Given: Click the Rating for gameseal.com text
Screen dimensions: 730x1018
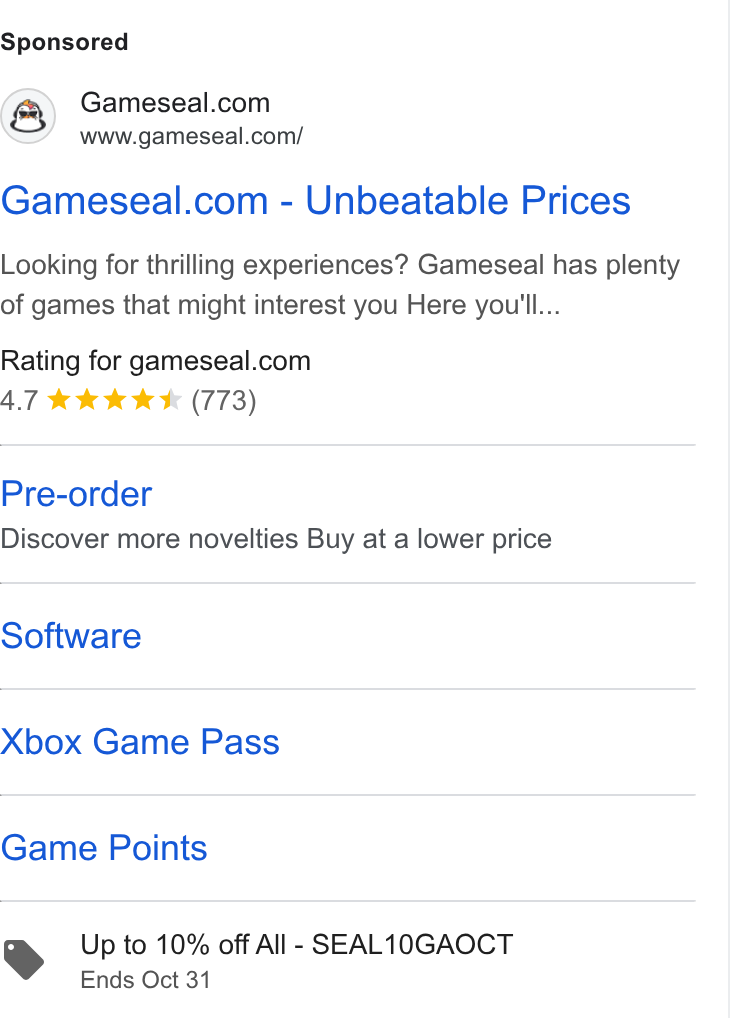Looking at the screenshot, I should [x=156, y=361].
